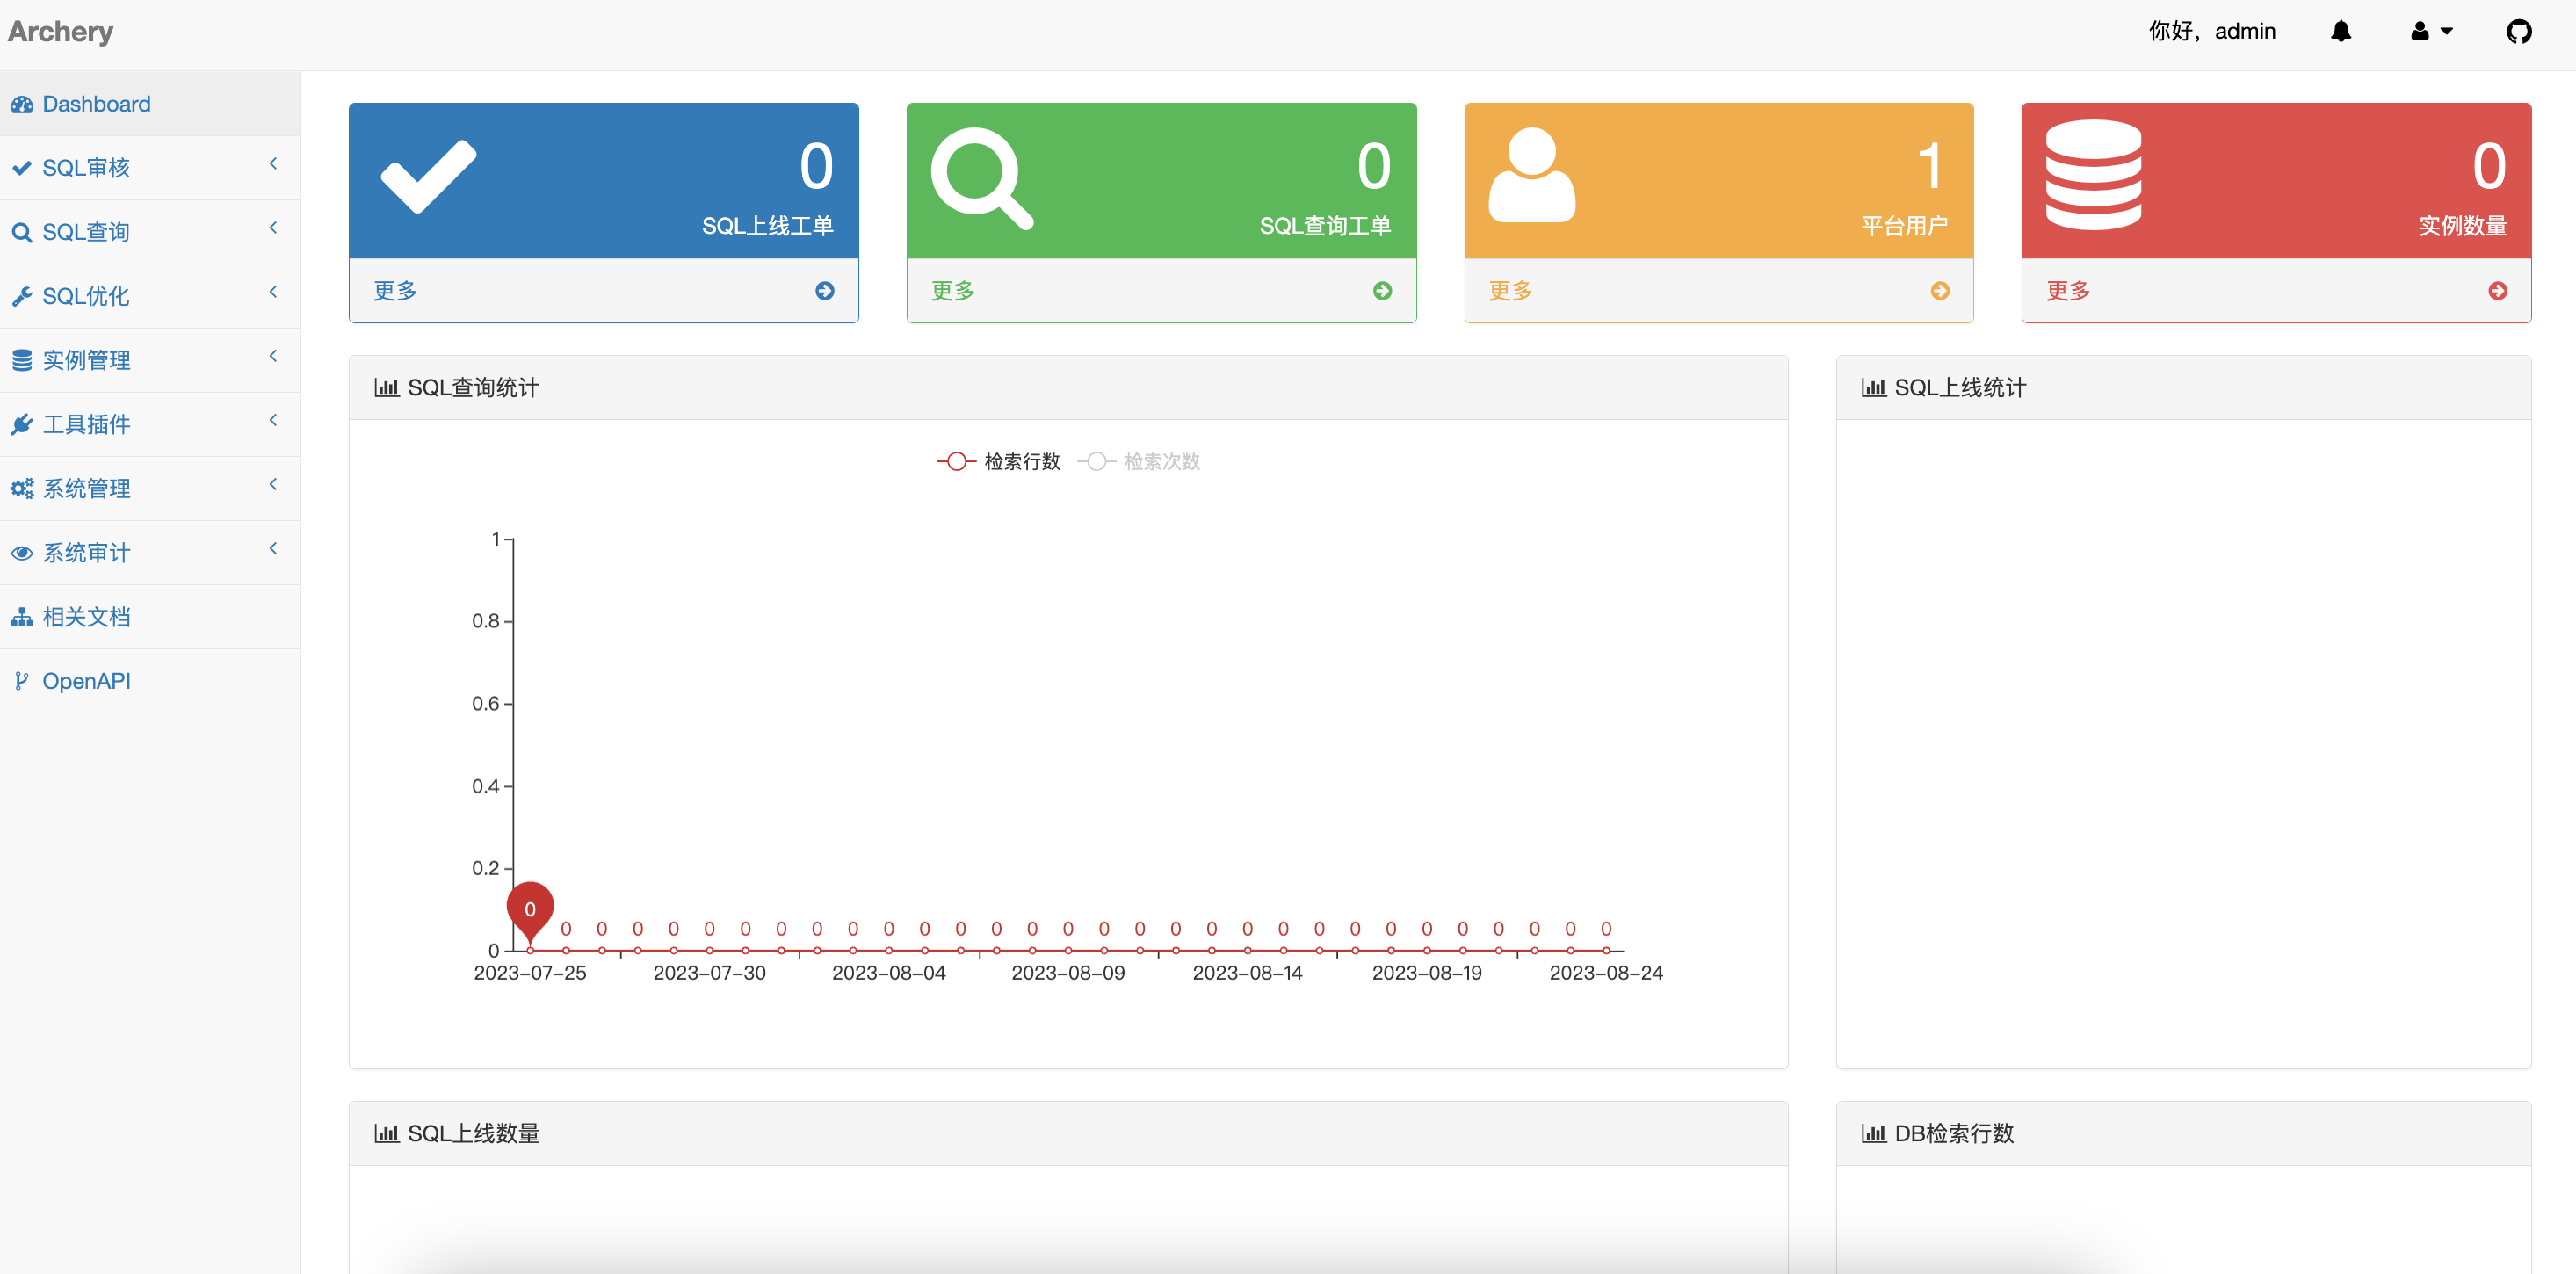The image size is (2576, 1274).
Task: Click 更多 link under SQL上线工单
Action: click(395, 291)
